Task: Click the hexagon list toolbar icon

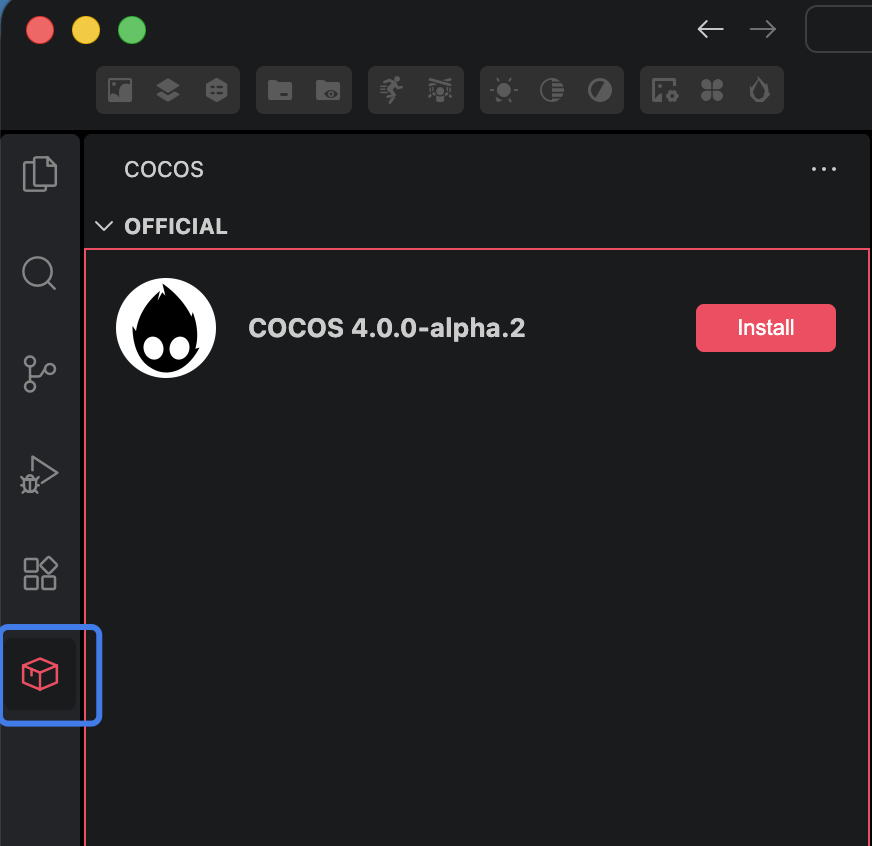Action: pos(216,90)
